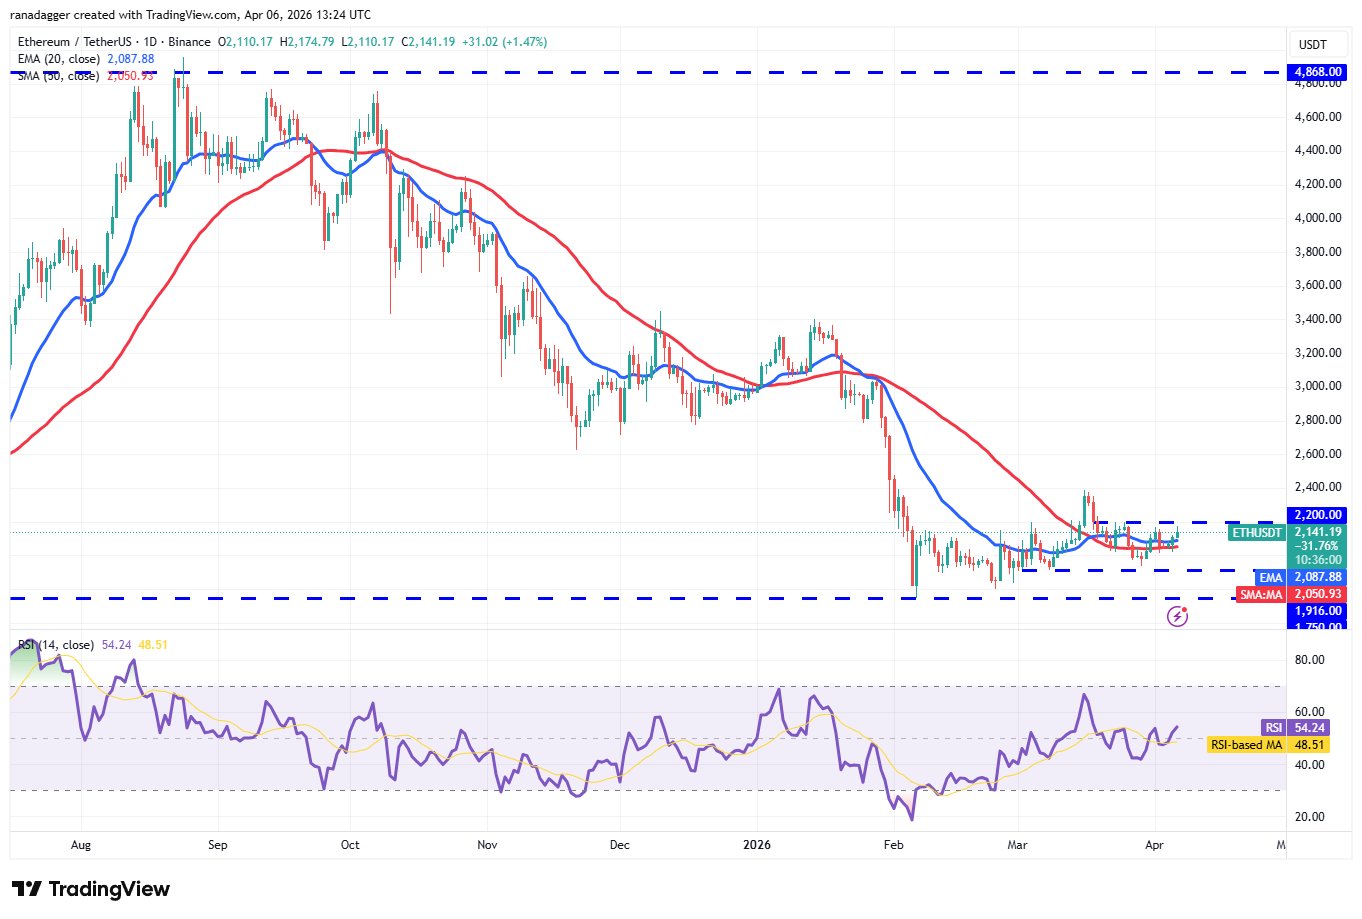This screenshot has height=919, width=1362.
Task: Click the Aug marker on time axis
Action: point(81,845)
